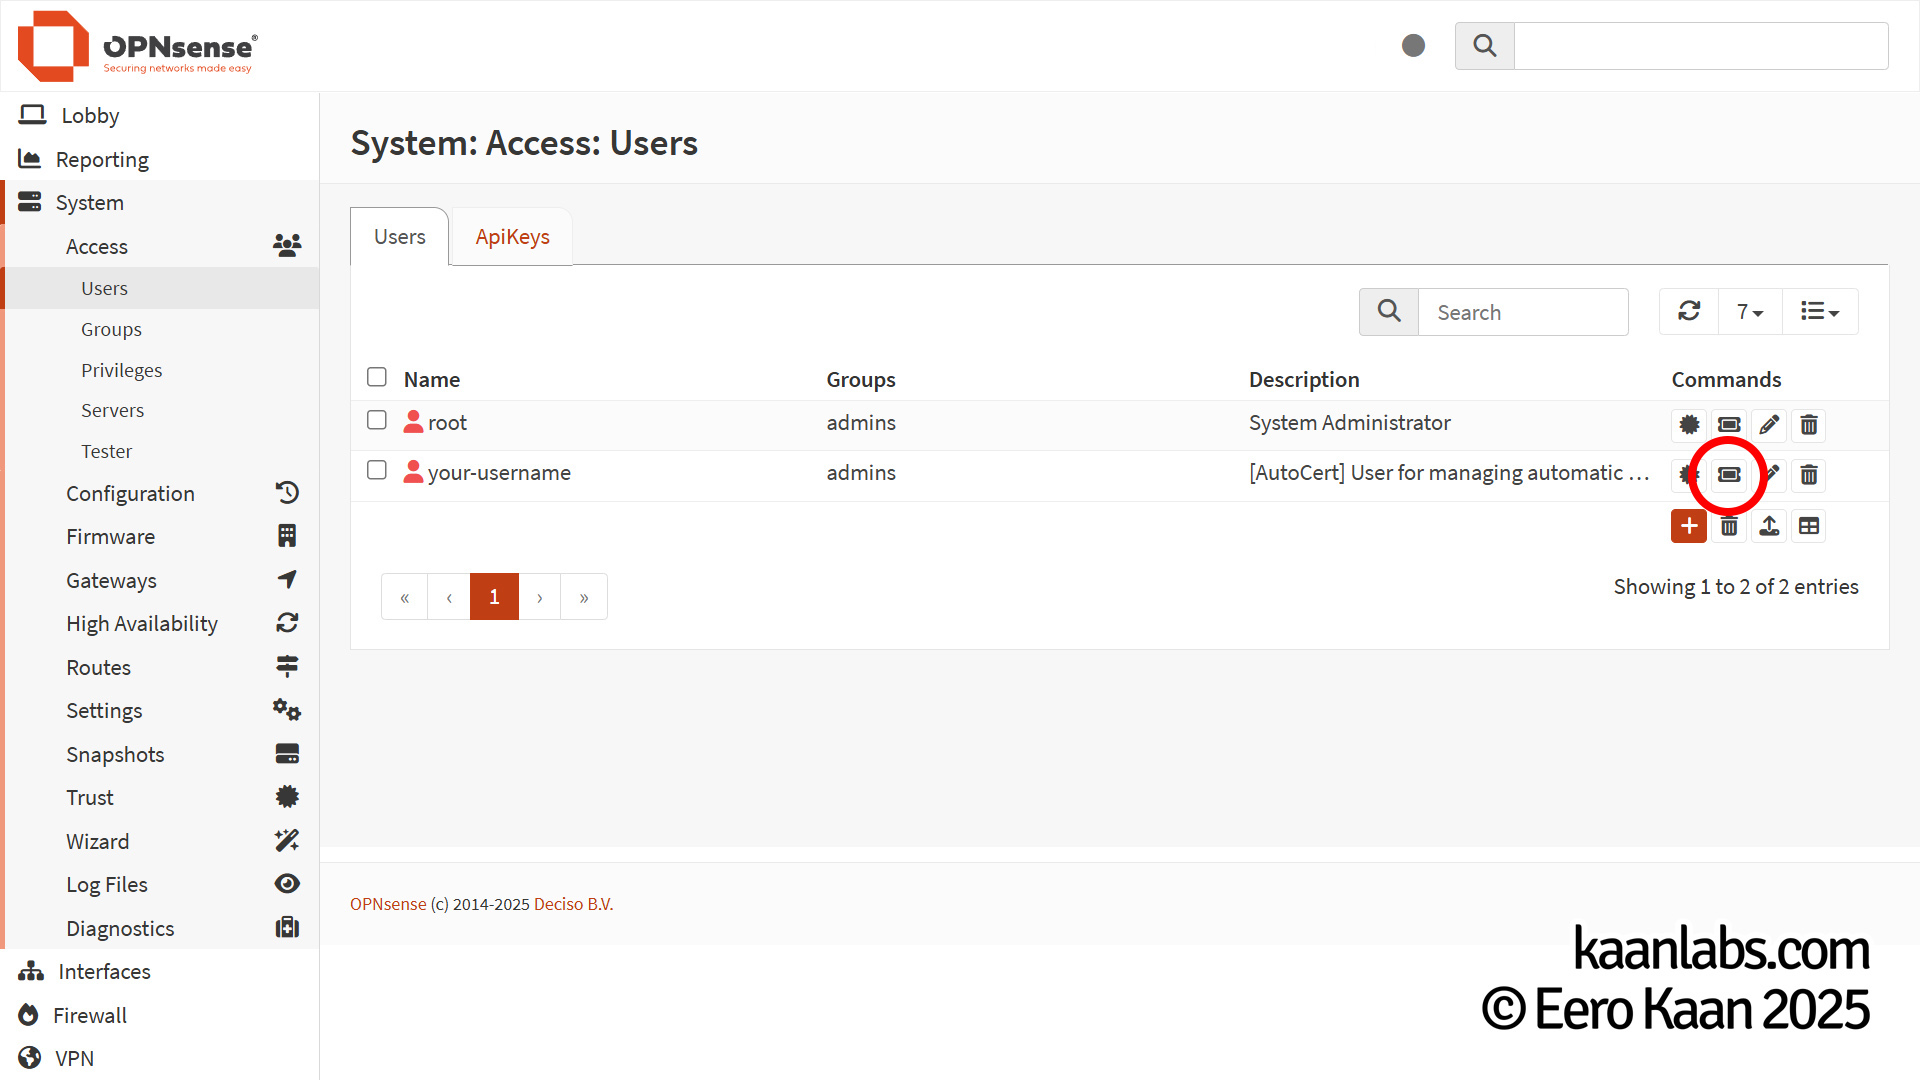The width and height of the screenshot is (1920, 1080).
Task: Expand the Routes submenu
Action: click(x=98, y=667)
